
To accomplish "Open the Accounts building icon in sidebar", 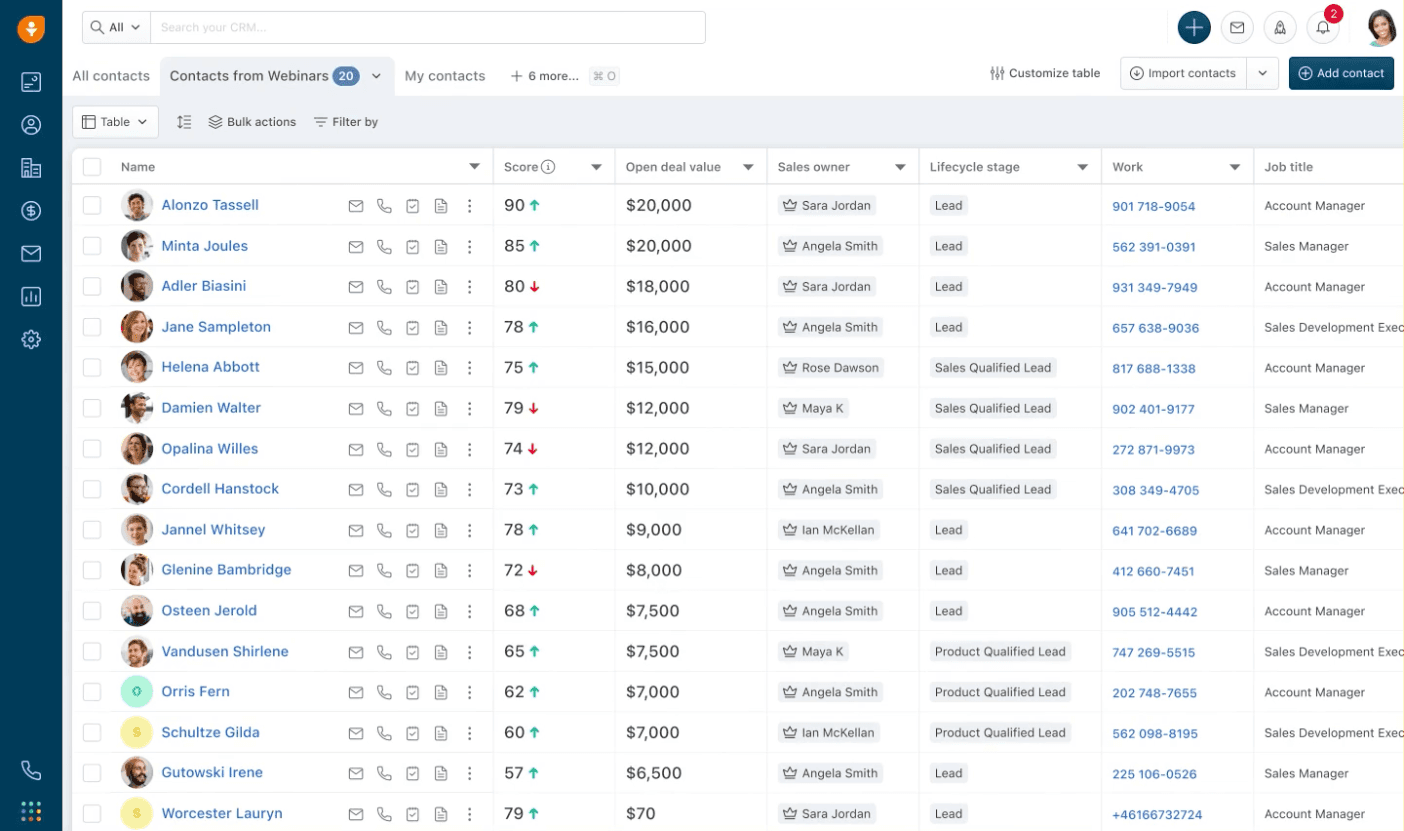I will tap(31, 168).
